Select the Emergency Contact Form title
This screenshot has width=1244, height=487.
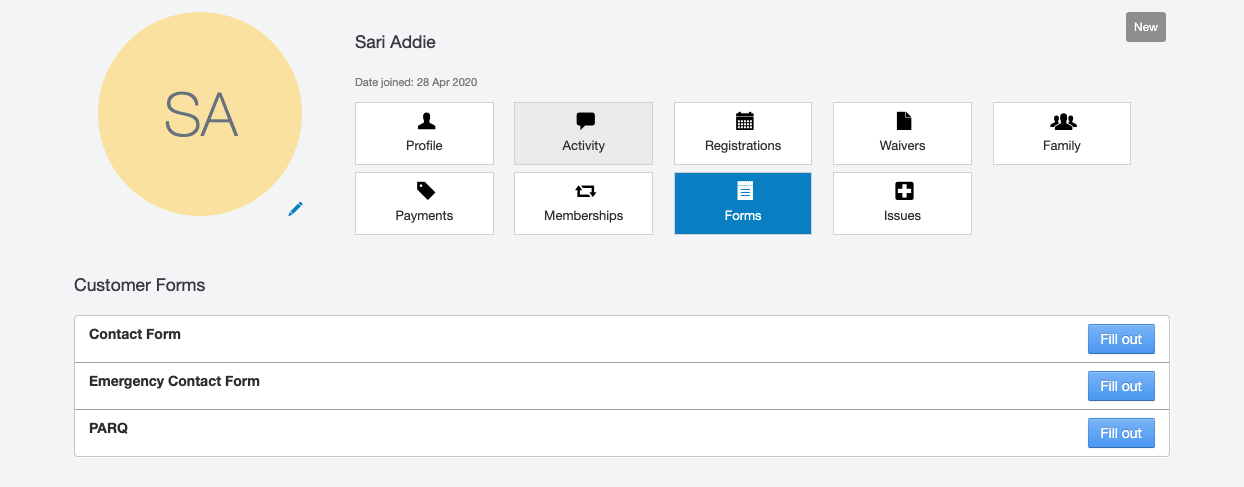point(174,381)
